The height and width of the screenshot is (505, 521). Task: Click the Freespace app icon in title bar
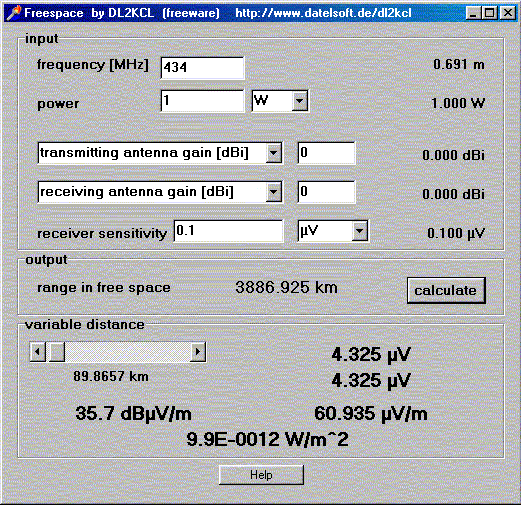14,13
